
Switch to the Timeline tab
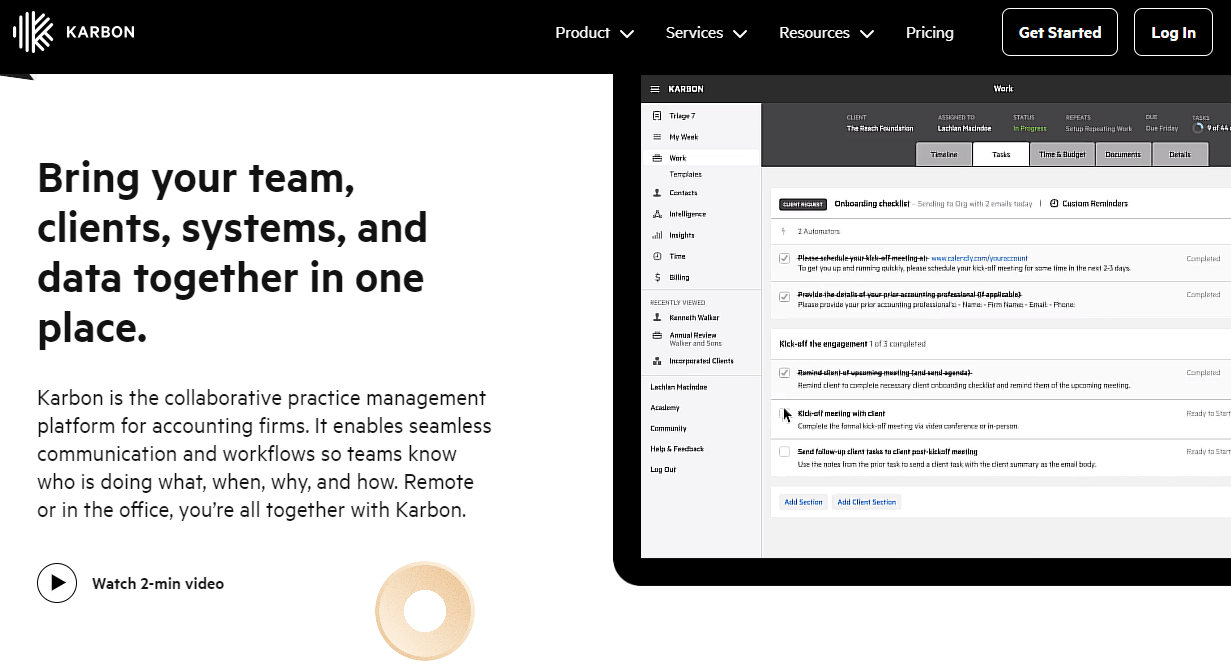tap(944, 155)
